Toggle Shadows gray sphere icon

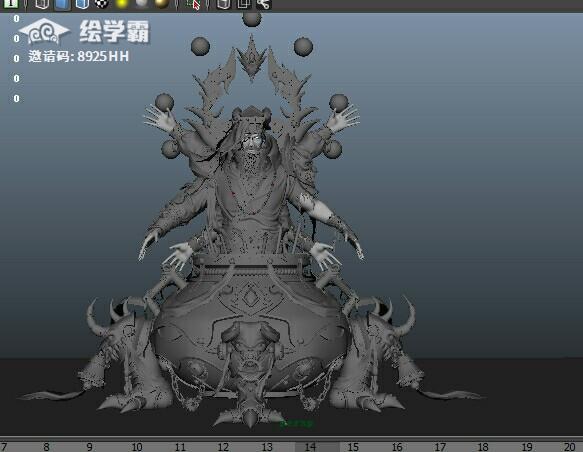pos(142,4)
